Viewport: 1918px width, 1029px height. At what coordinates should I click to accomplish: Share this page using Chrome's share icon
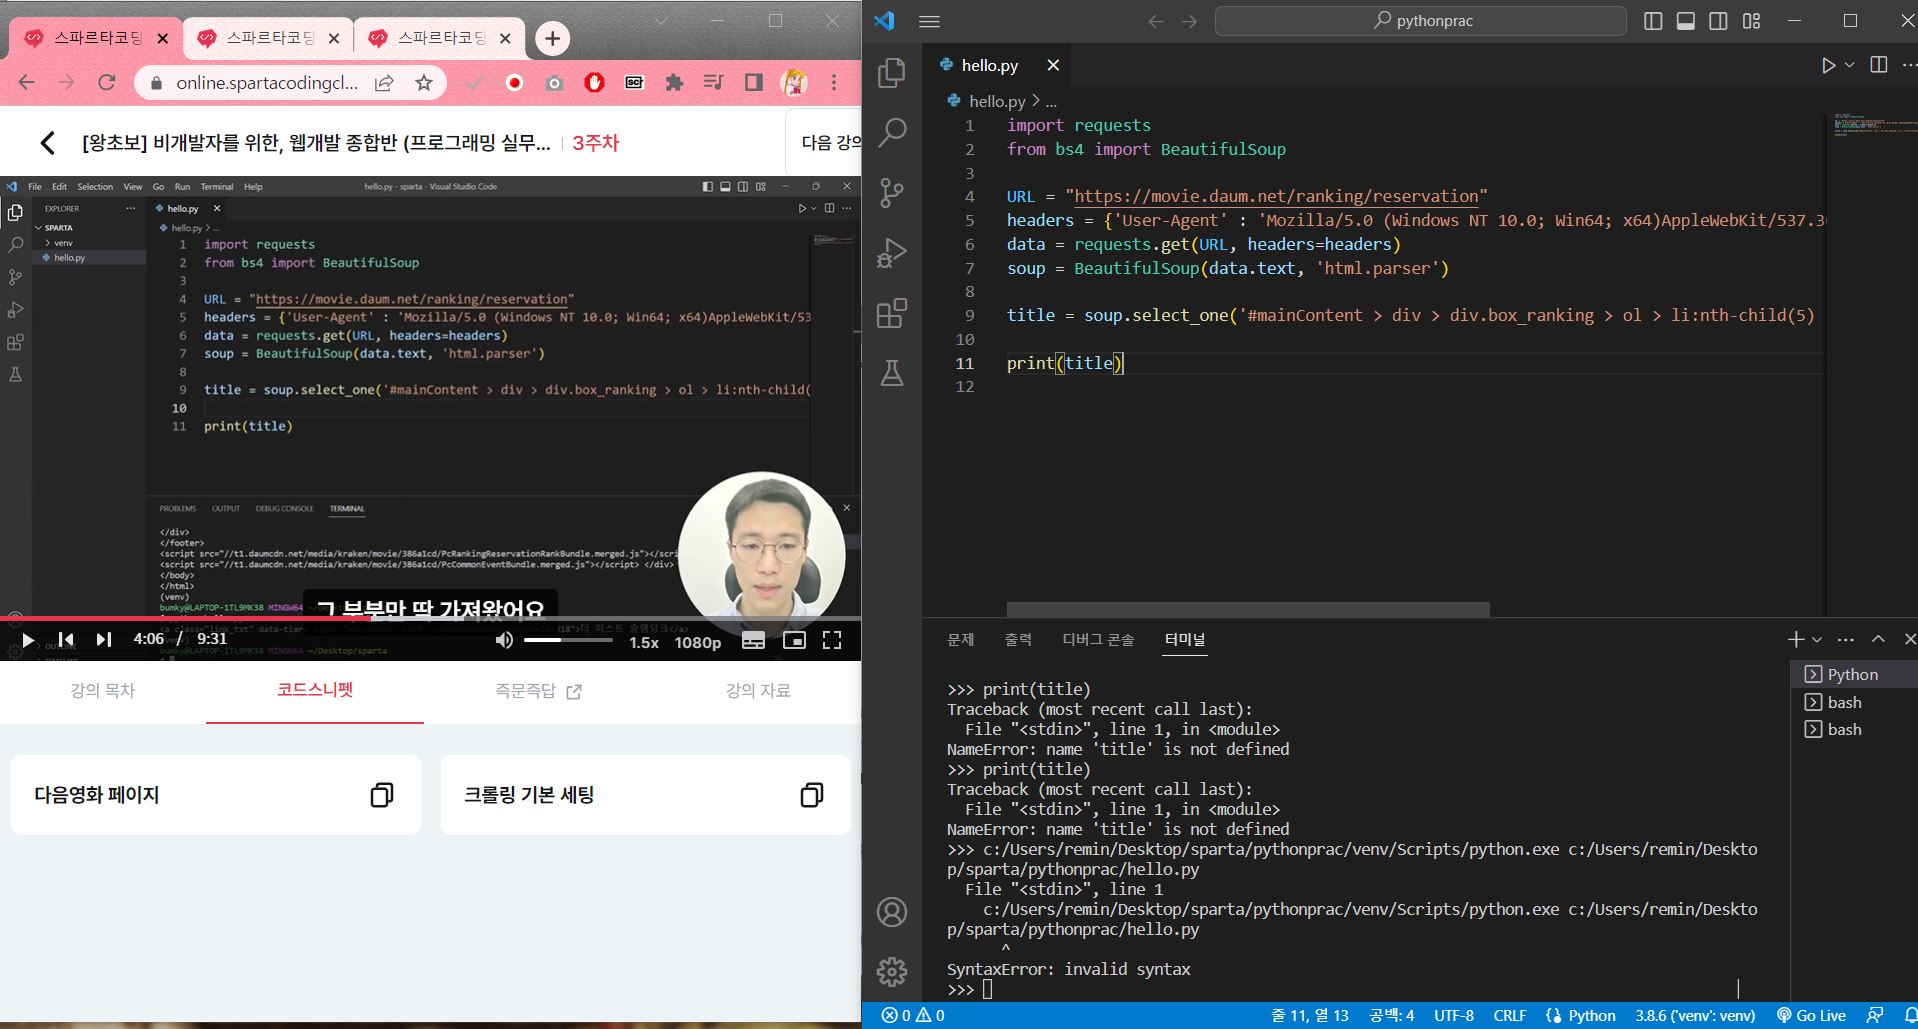384,83
